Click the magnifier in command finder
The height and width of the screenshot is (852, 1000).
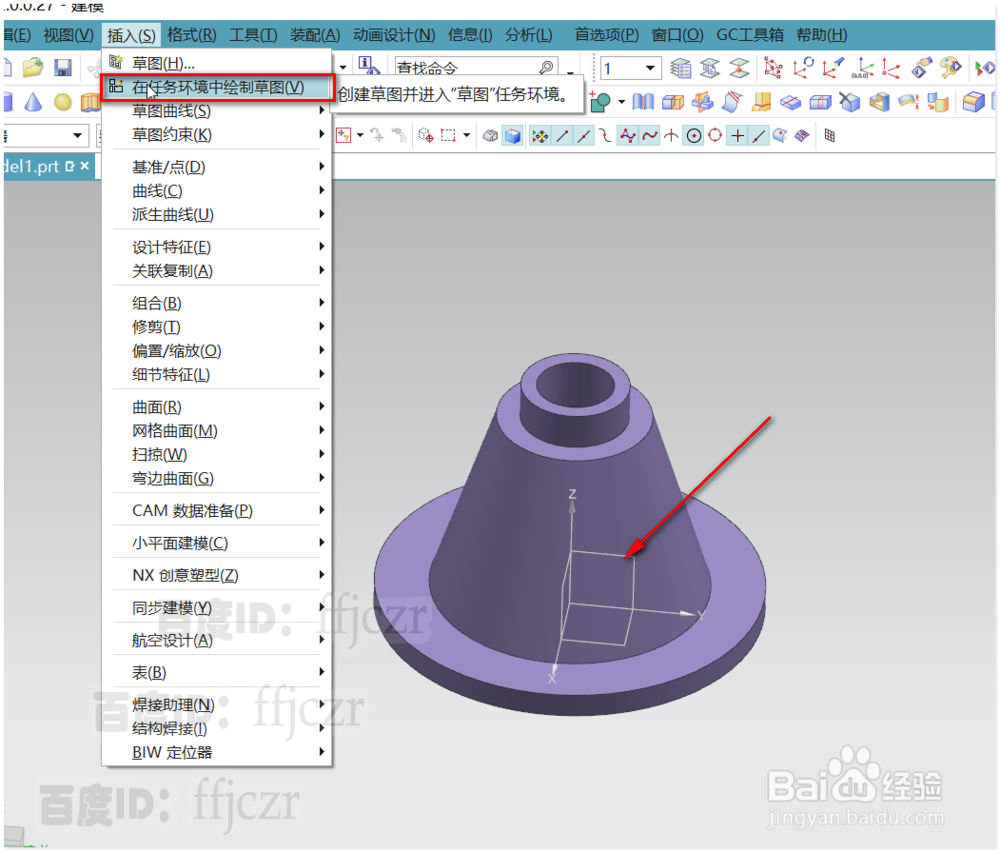click(547, 67)
